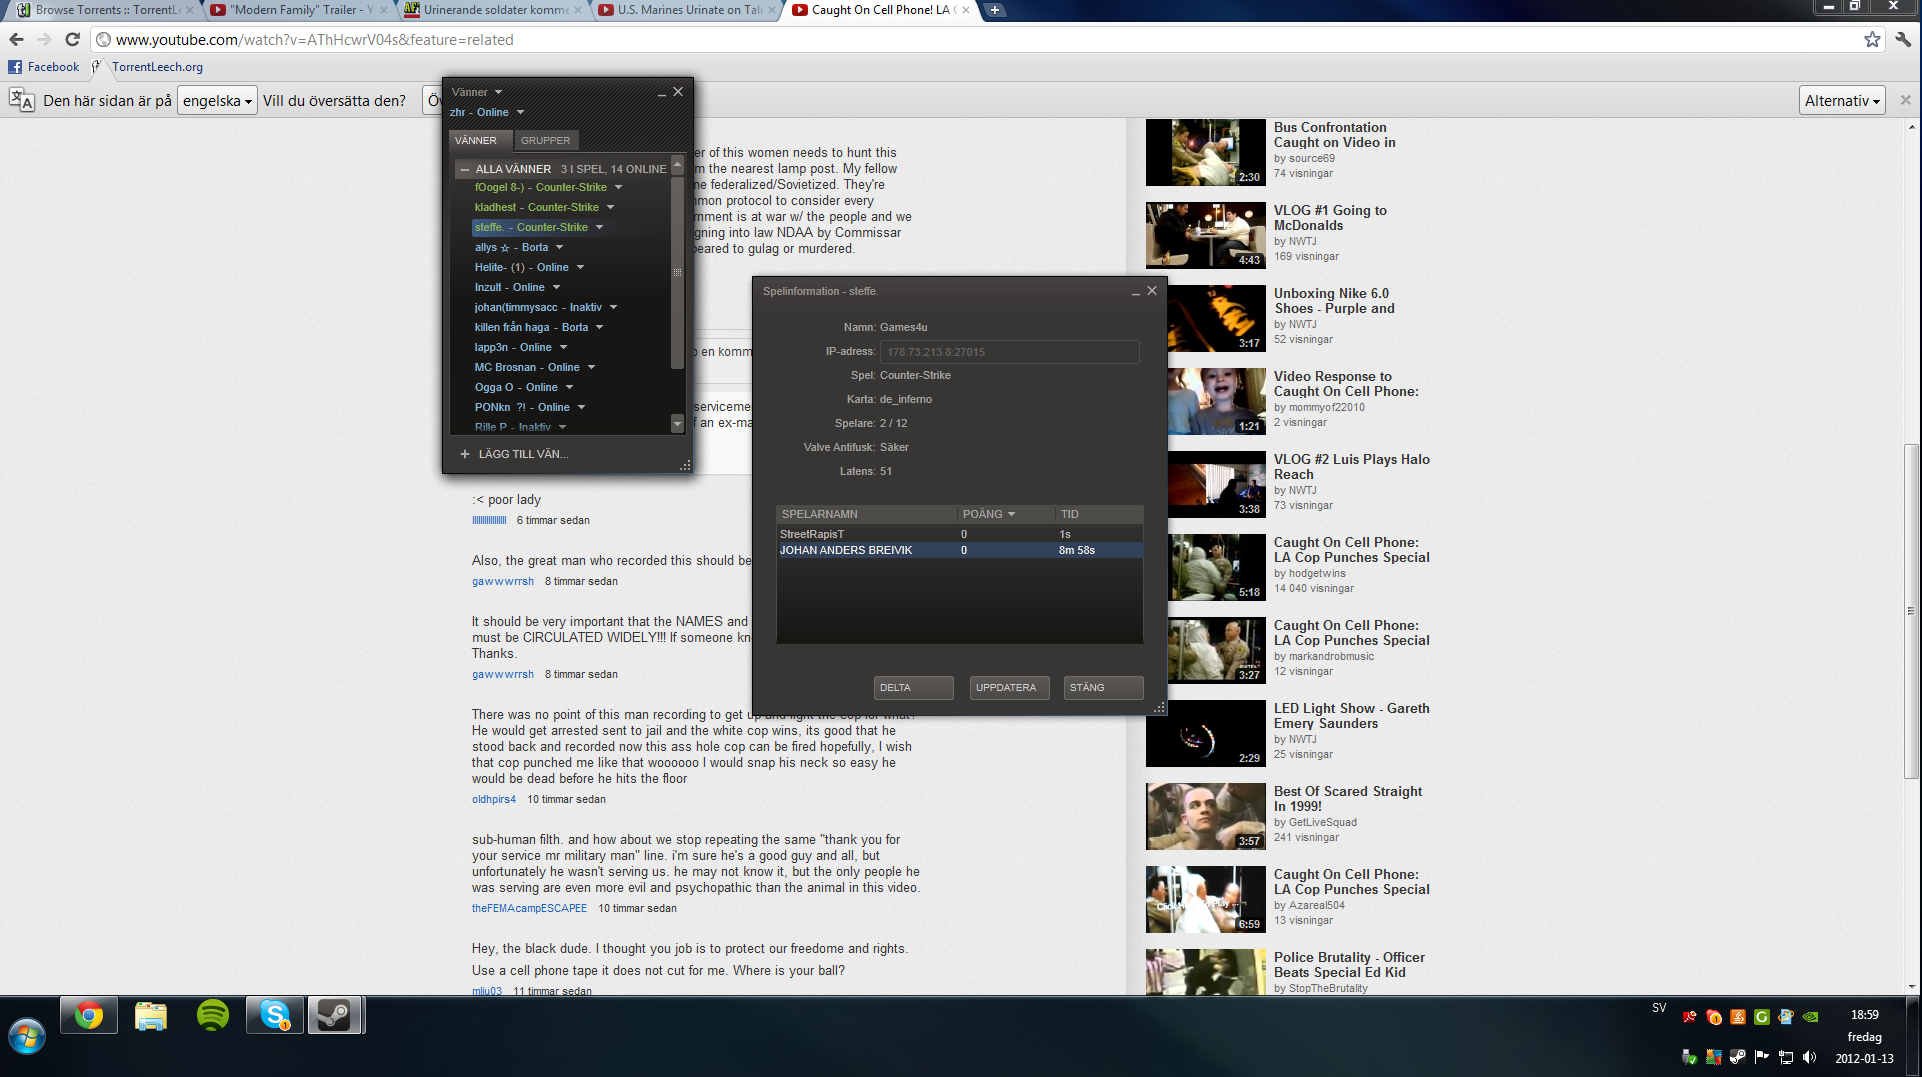Open commenter gawwwrrsh profile, 'Also, the great man' comment
The width and height of the screenshot is (1922, 1077).
503,581
